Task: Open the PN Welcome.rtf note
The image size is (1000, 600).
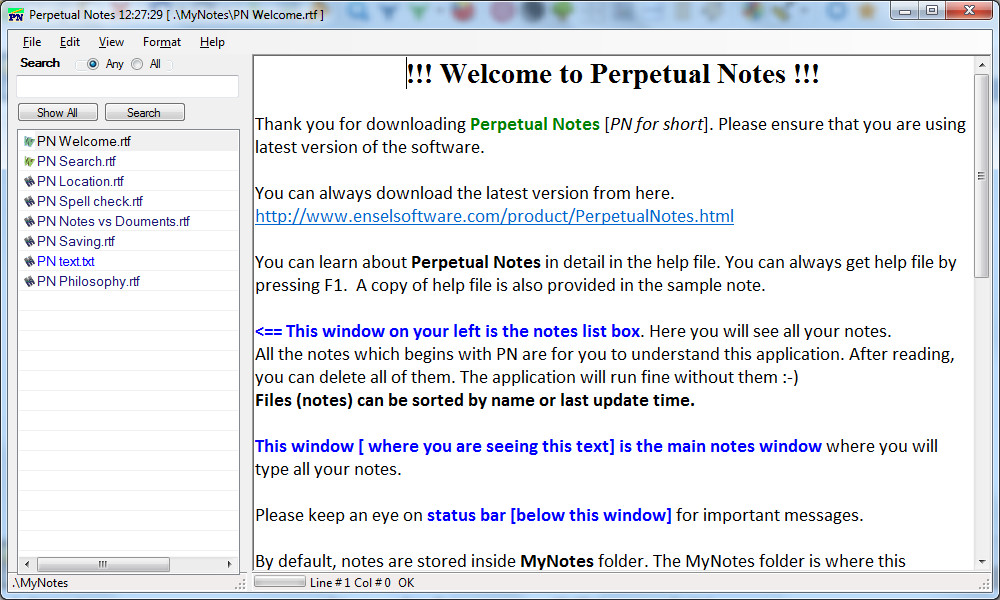Action: click(x=84, y=142)
